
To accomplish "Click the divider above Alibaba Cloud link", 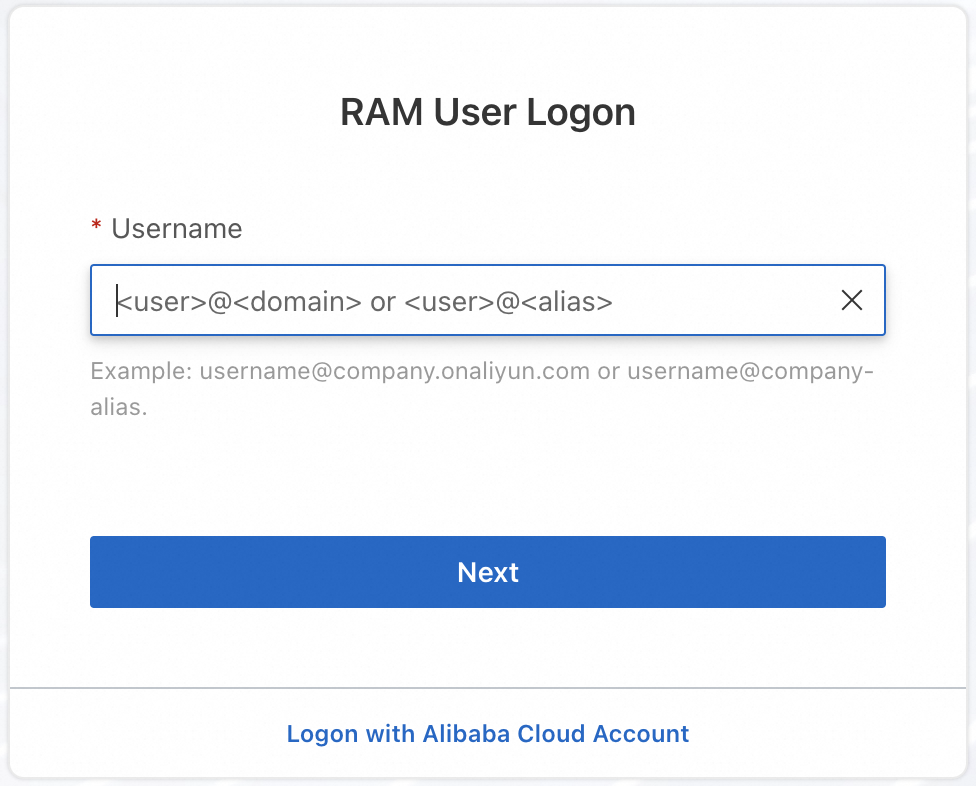I will (x=488, y=688).
